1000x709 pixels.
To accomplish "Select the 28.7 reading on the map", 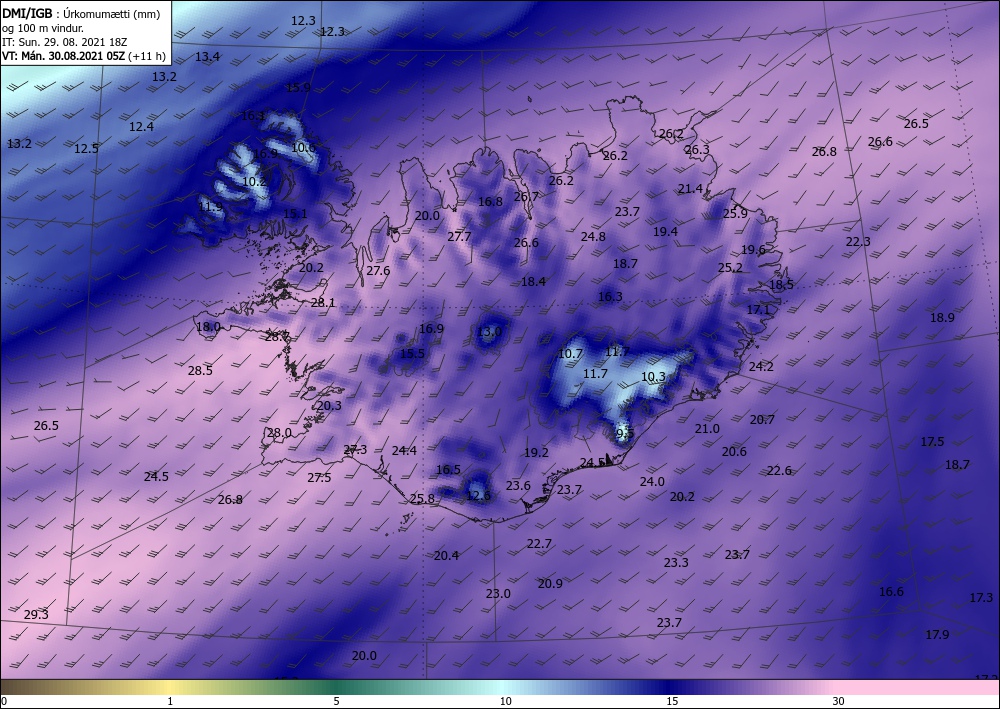I will [x=277, y=337].
